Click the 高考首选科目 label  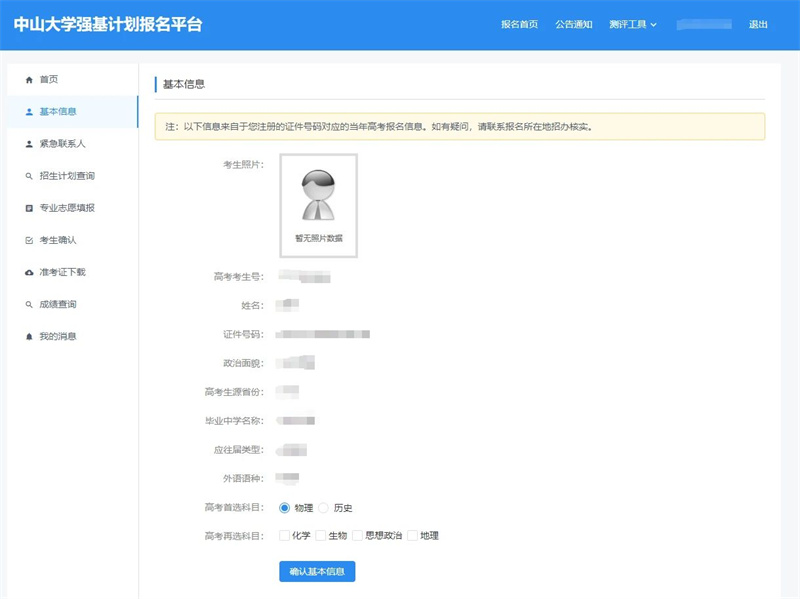point(234,508)
